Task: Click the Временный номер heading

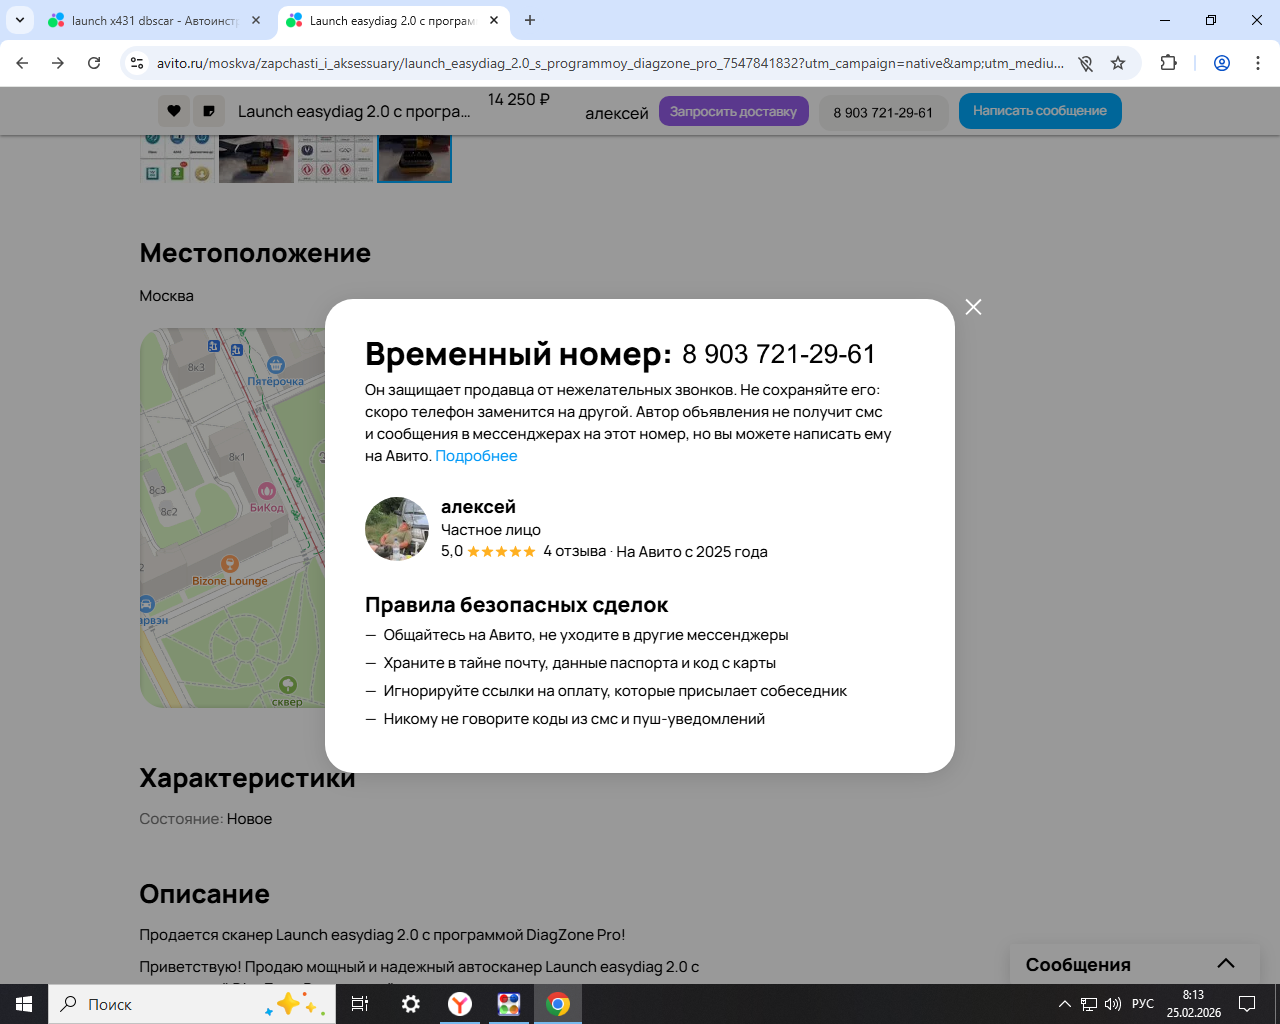Action: (x=518, y=354)
